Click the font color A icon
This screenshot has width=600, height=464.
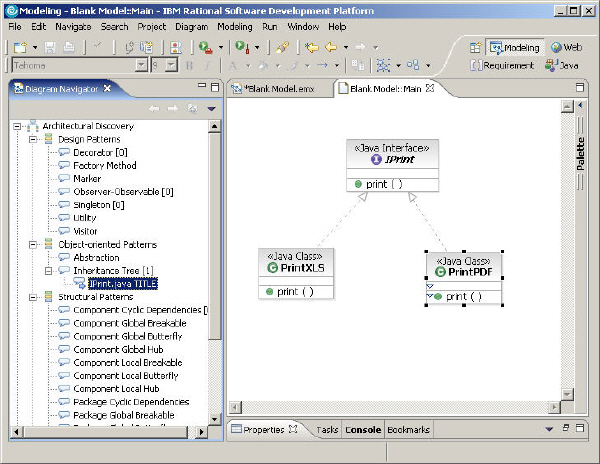[232, 66]
